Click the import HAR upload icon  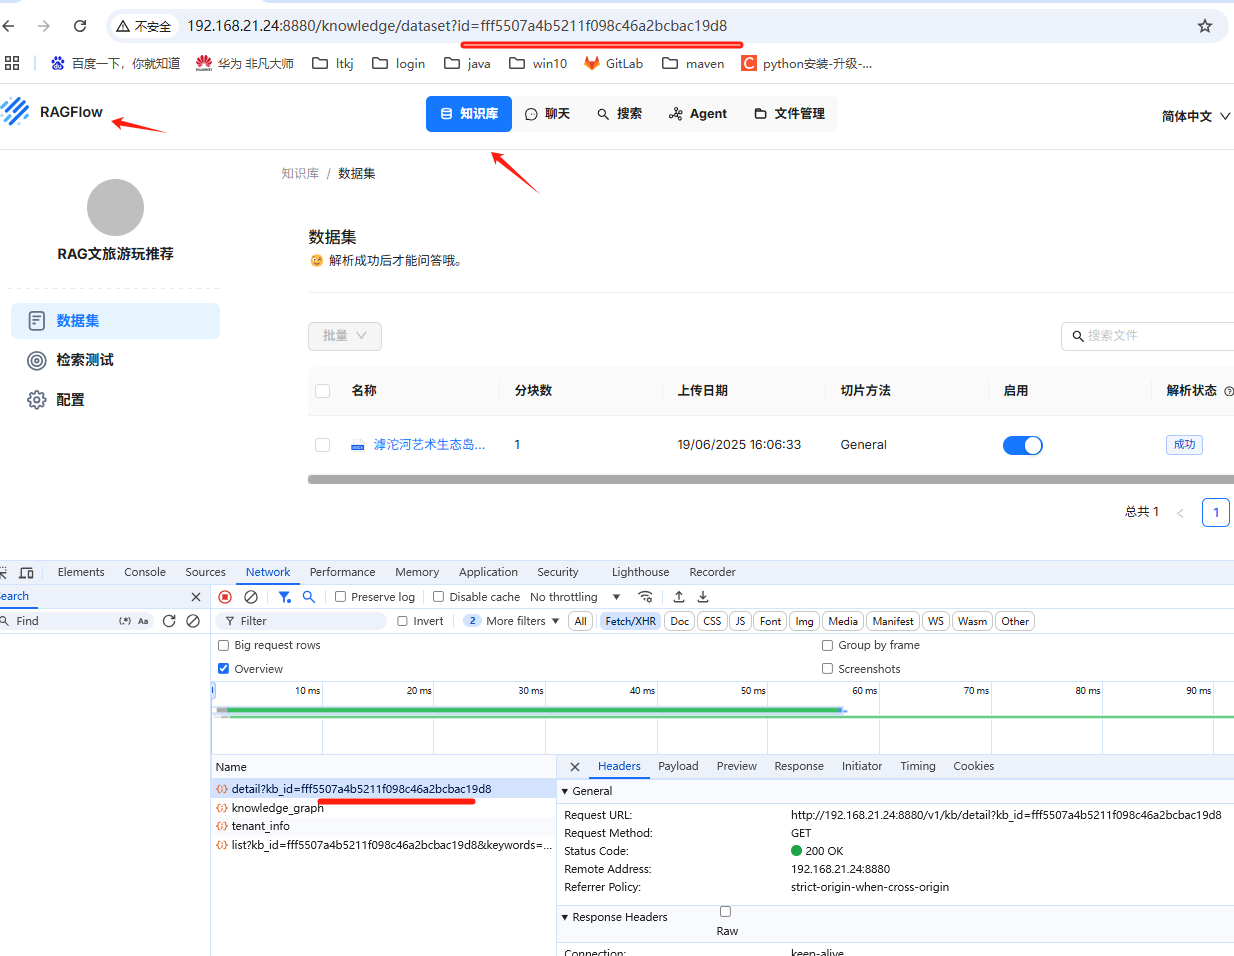(x=679, y=597)
